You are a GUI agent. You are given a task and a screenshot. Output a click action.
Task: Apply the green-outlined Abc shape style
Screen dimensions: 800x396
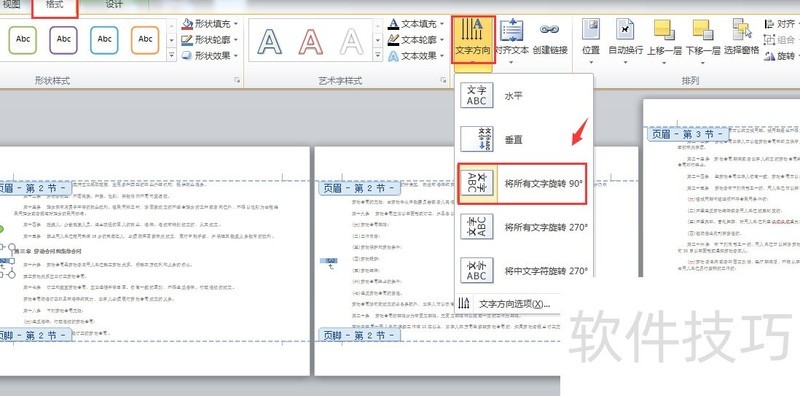(23, 40)
